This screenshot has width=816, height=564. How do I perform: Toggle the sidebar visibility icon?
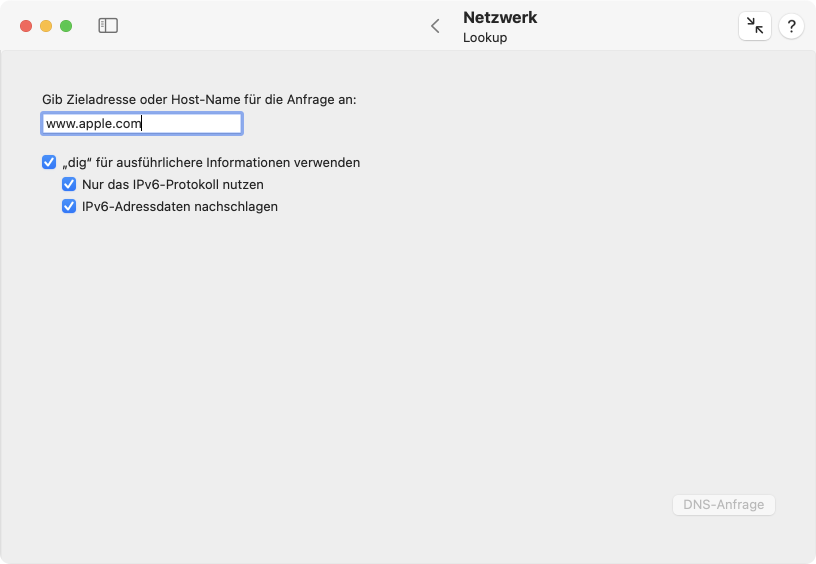pyautogui.click(x=108, y=25)
